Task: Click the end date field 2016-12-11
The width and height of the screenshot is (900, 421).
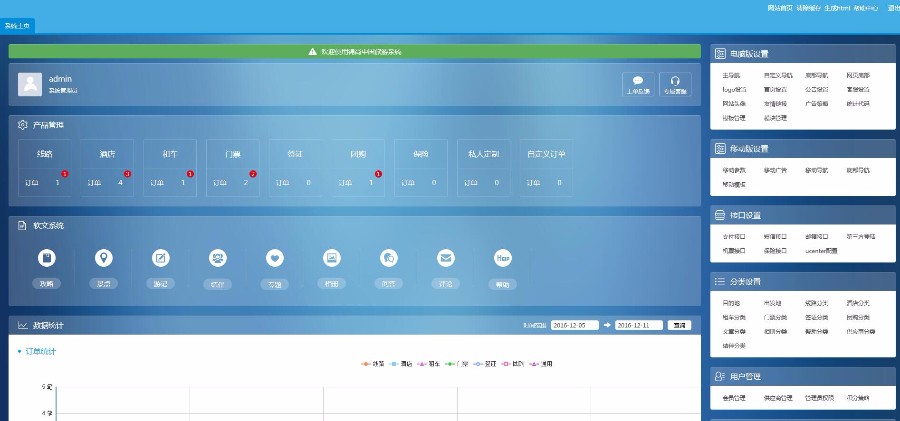Action: point(639,325)
